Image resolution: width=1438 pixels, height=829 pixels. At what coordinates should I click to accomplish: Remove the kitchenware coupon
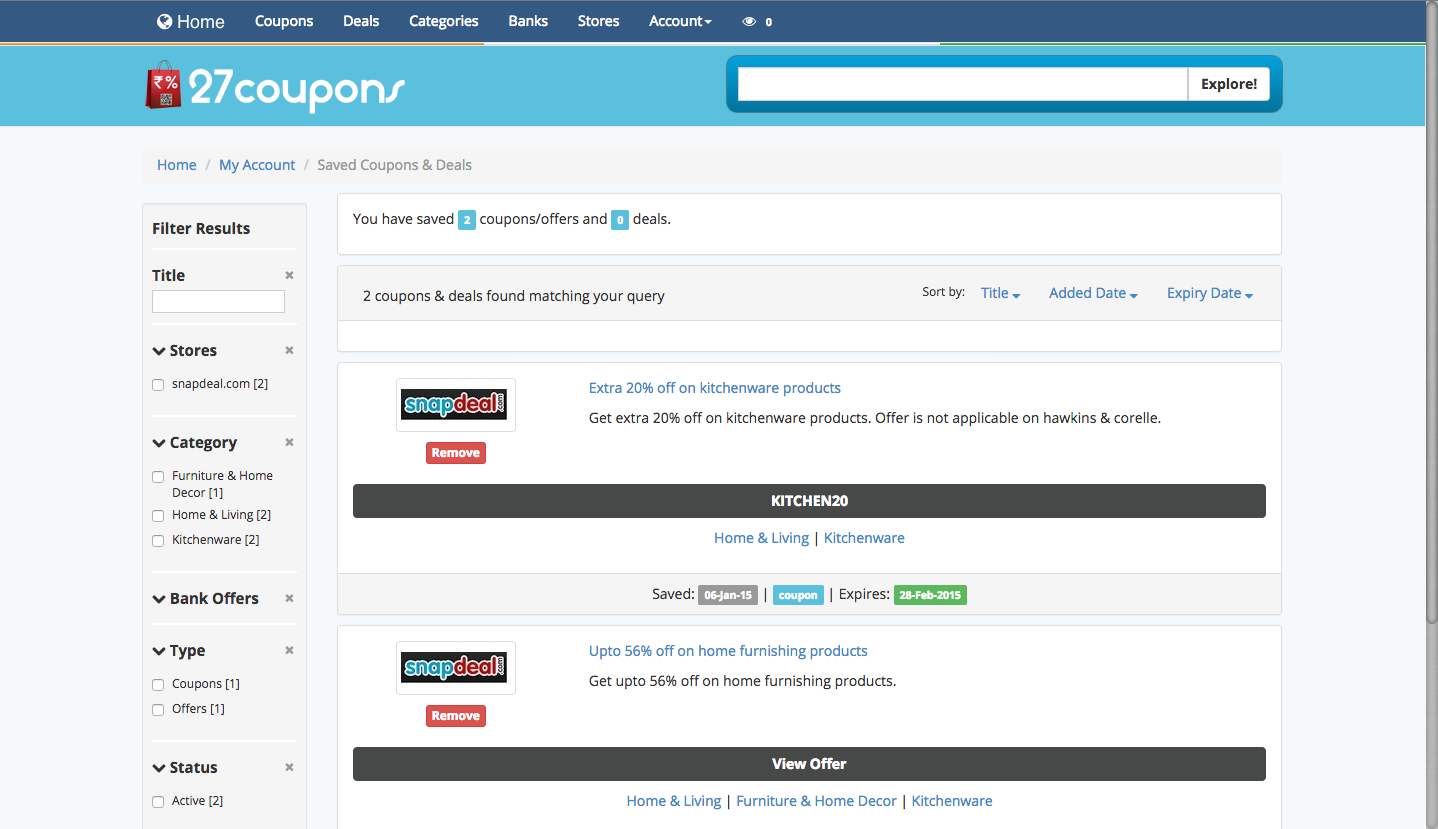click(456, 453)
